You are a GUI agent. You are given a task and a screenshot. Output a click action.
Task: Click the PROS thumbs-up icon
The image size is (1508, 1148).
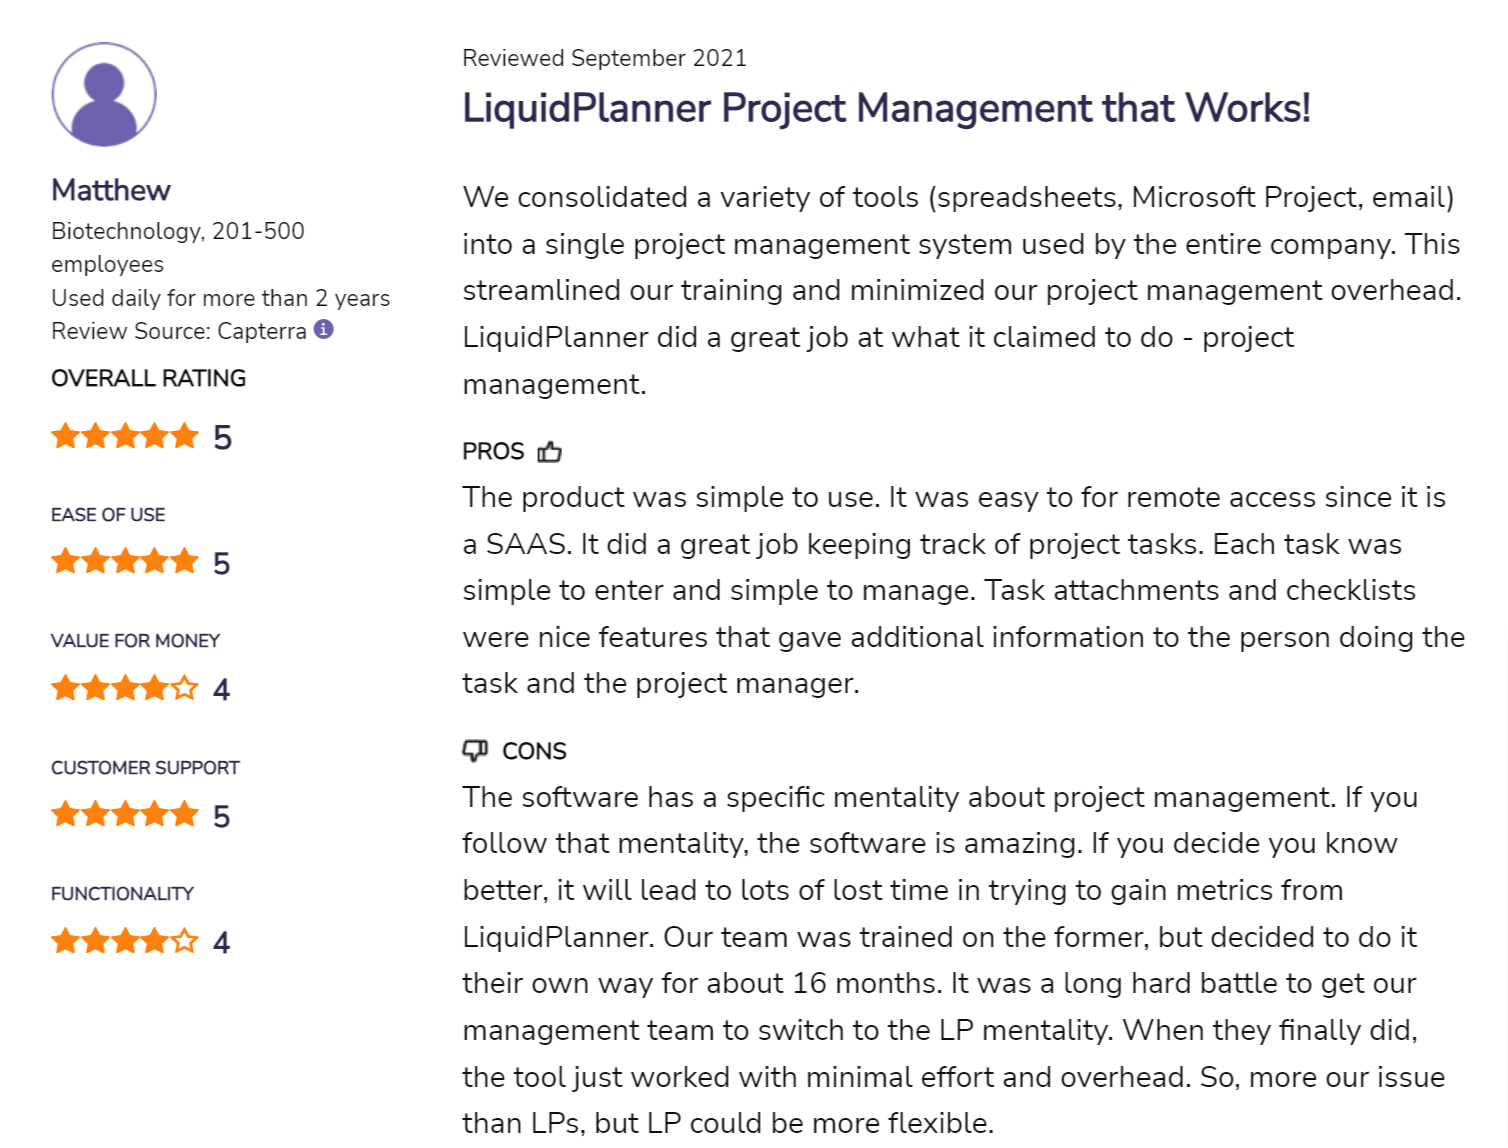[x=549, y=452]
